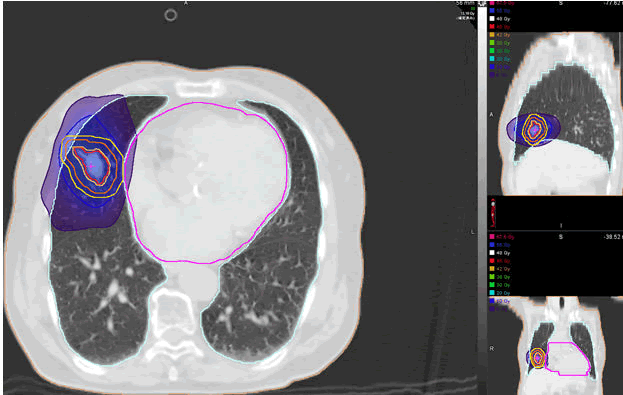The width and height of the screenshot is (623, 395).
Task: Toggle the orange 42 Gy isodose in sagittal legend
Action: 492,35
